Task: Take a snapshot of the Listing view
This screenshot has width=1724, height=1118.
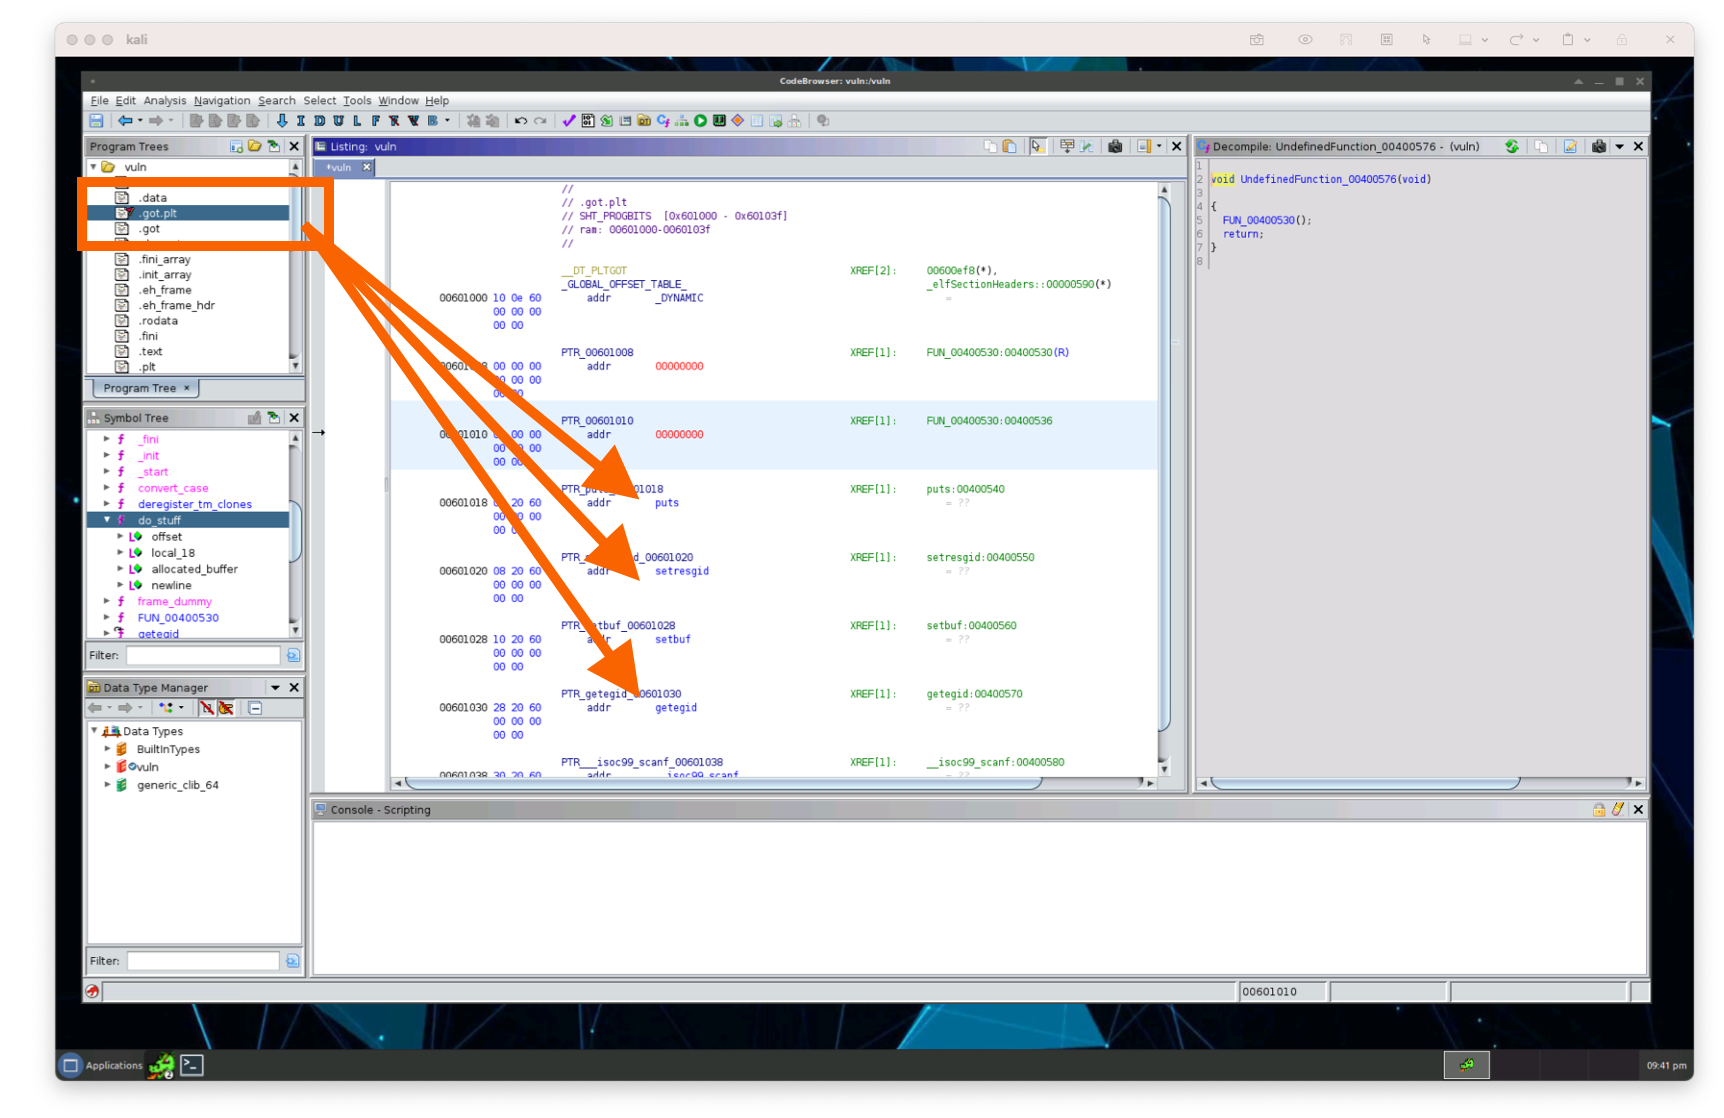Action: click(1115, 147)
